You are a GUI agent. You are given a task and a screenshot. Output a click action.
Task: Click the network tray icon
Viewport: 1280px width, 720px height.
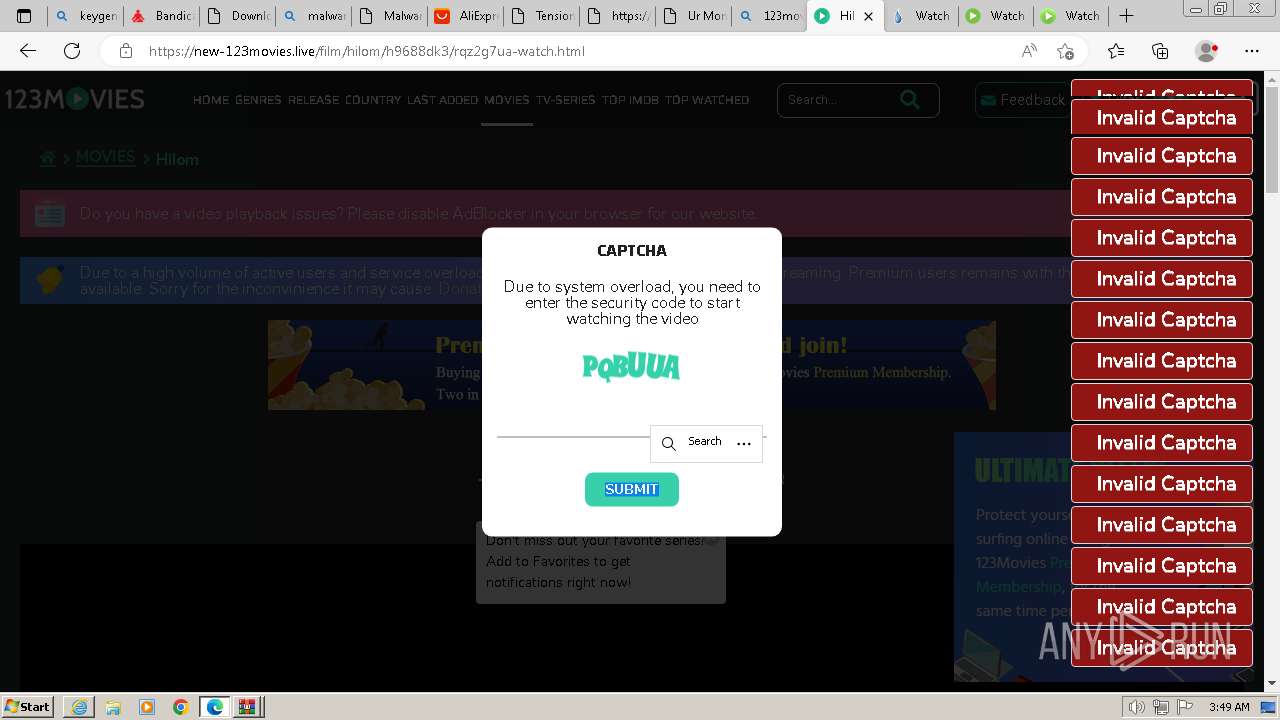(x=1162, y=707)
